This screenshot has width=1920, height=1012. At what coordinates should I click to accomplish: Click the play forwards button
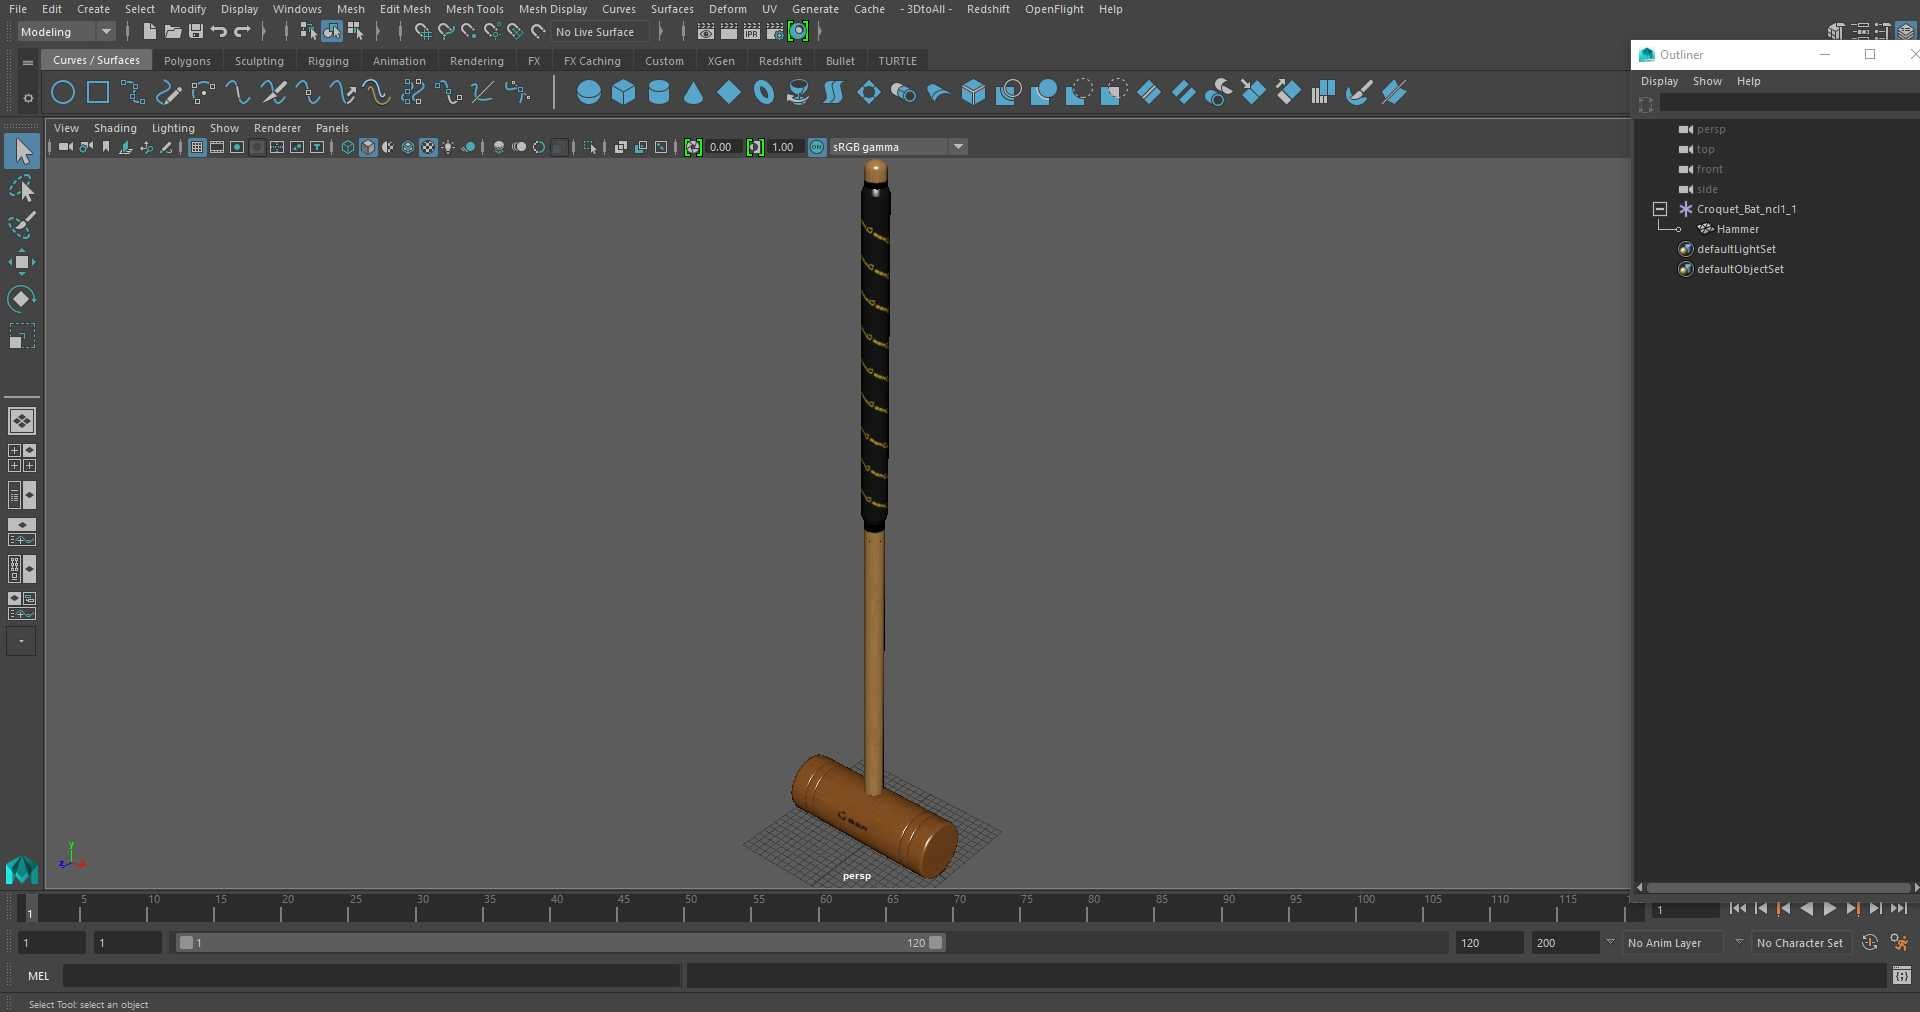pos(1829,909)
